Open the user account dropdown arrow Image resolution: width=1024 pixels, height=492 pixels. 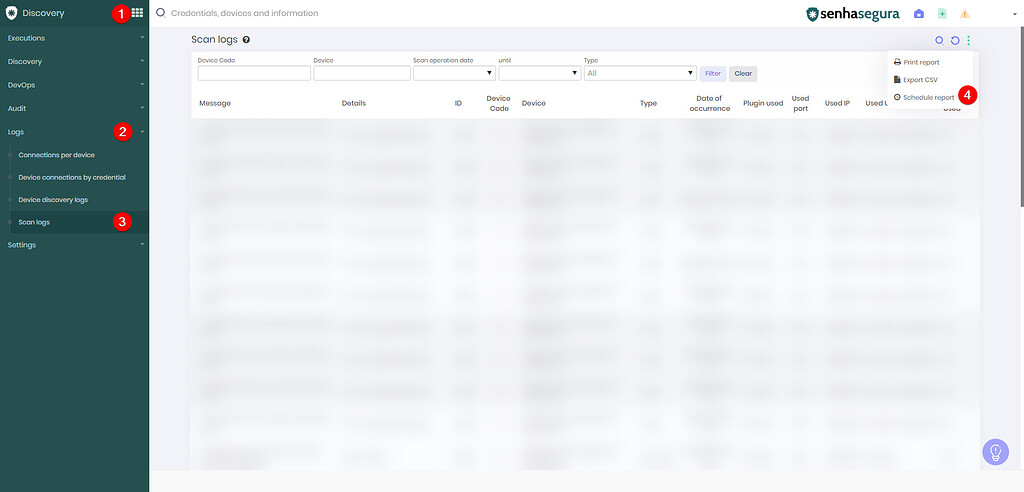click(1014, 14)
